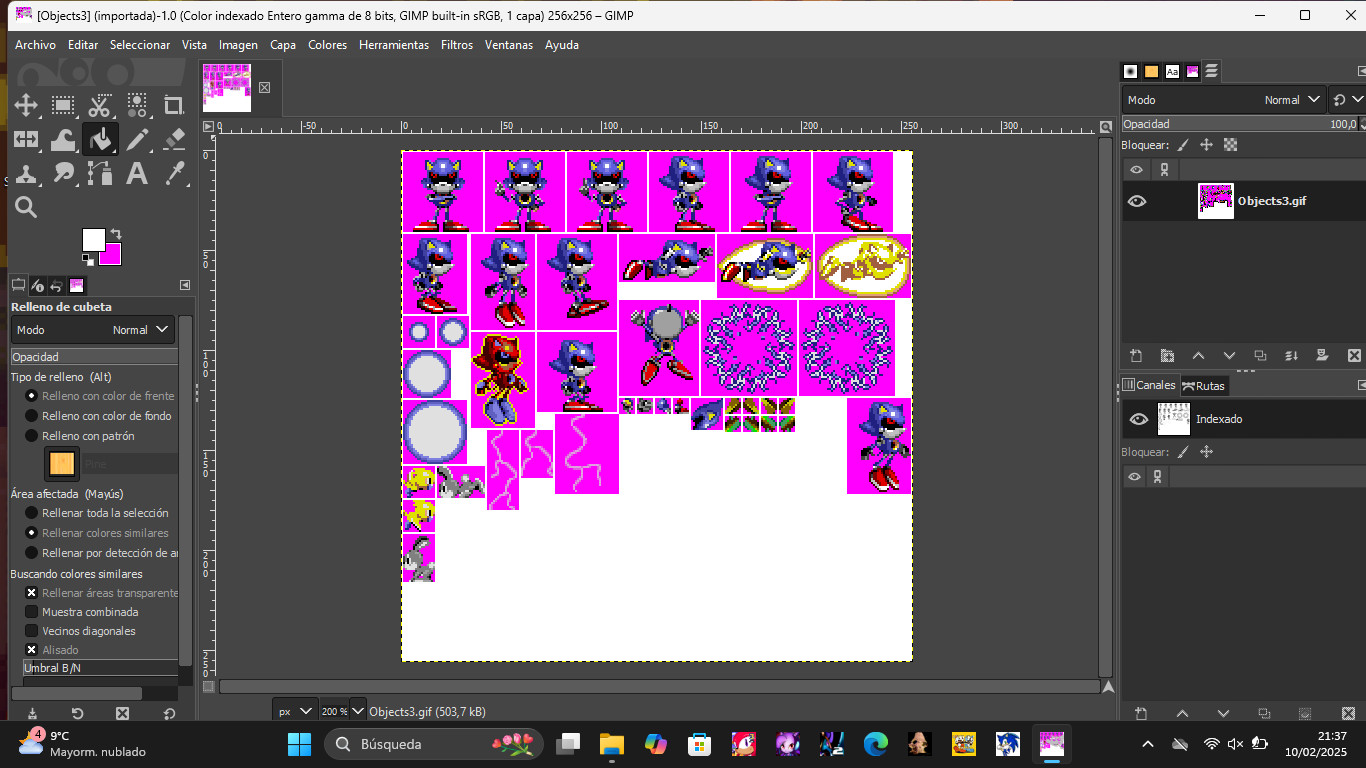Pick the Text tool

(137, 173)
